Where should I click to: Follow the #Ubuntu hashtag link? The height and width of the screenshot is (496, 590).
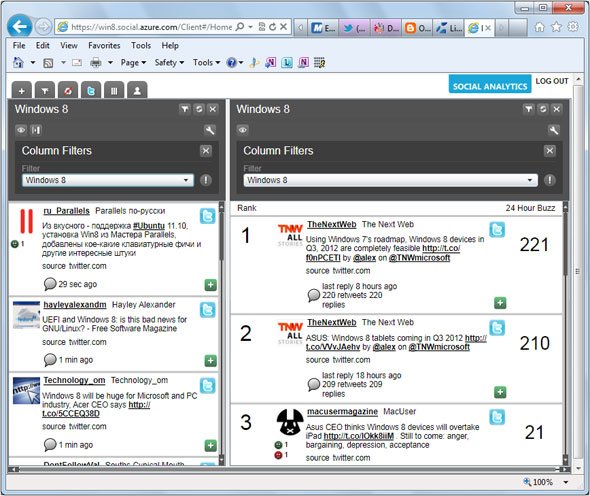(149, 226)
